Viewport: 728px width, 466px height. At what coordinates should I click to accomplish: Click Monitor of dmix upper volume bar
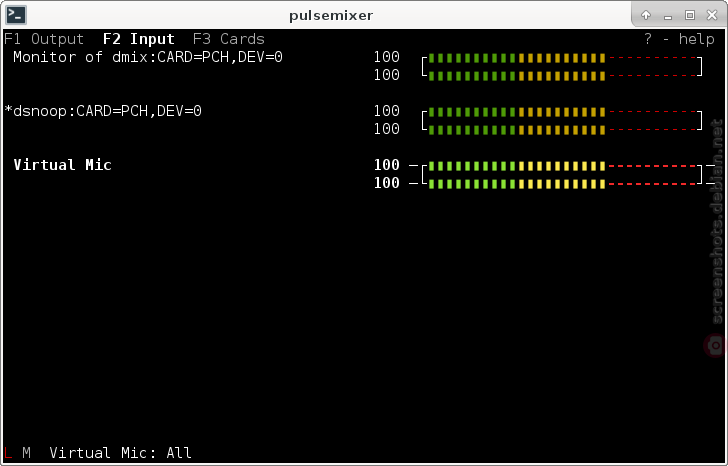[562, 58]
